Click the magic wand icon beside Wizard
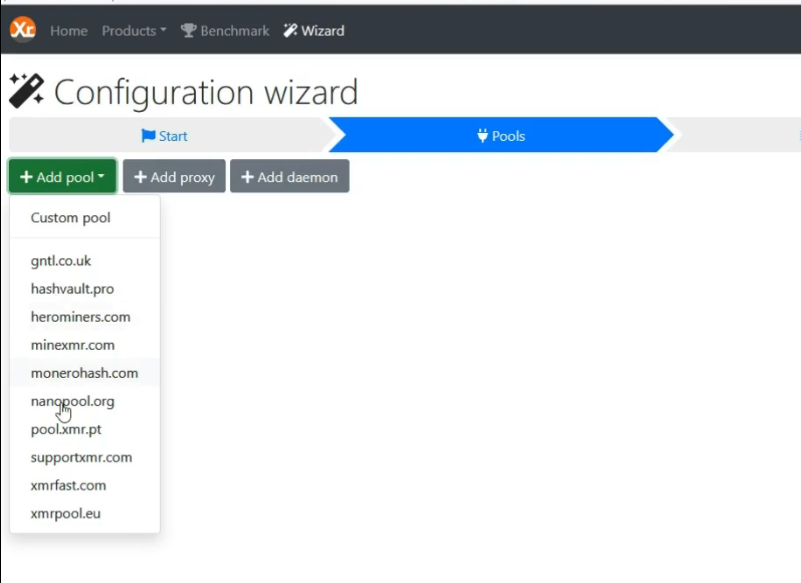 point(290,31)
